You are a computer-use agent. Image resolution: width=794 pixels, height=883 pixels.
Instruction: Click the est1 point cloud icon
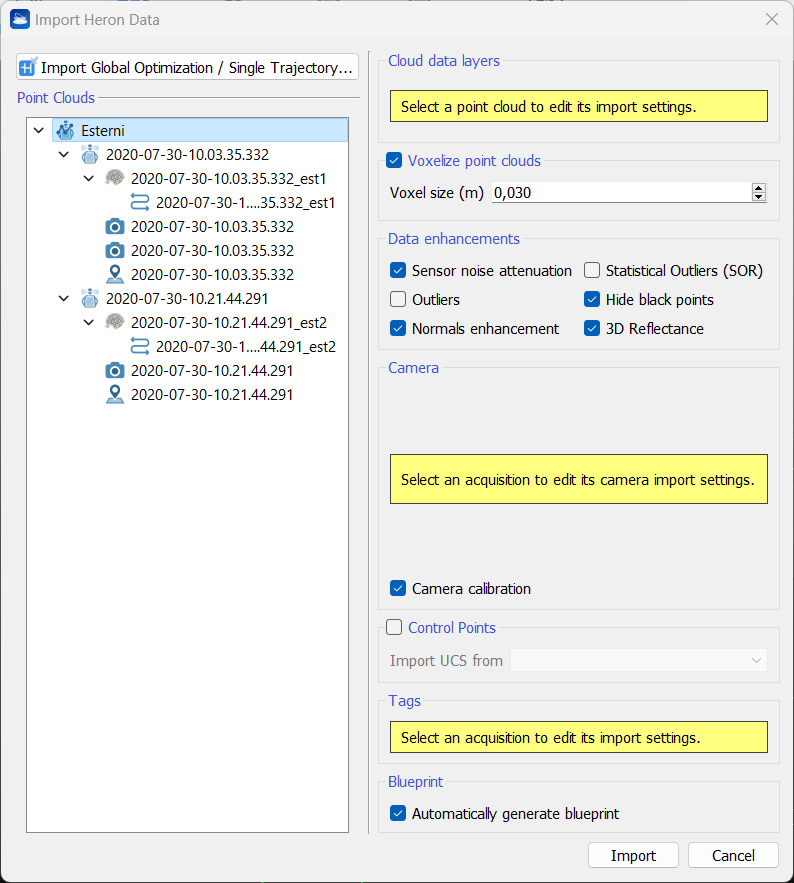[115, 179]
